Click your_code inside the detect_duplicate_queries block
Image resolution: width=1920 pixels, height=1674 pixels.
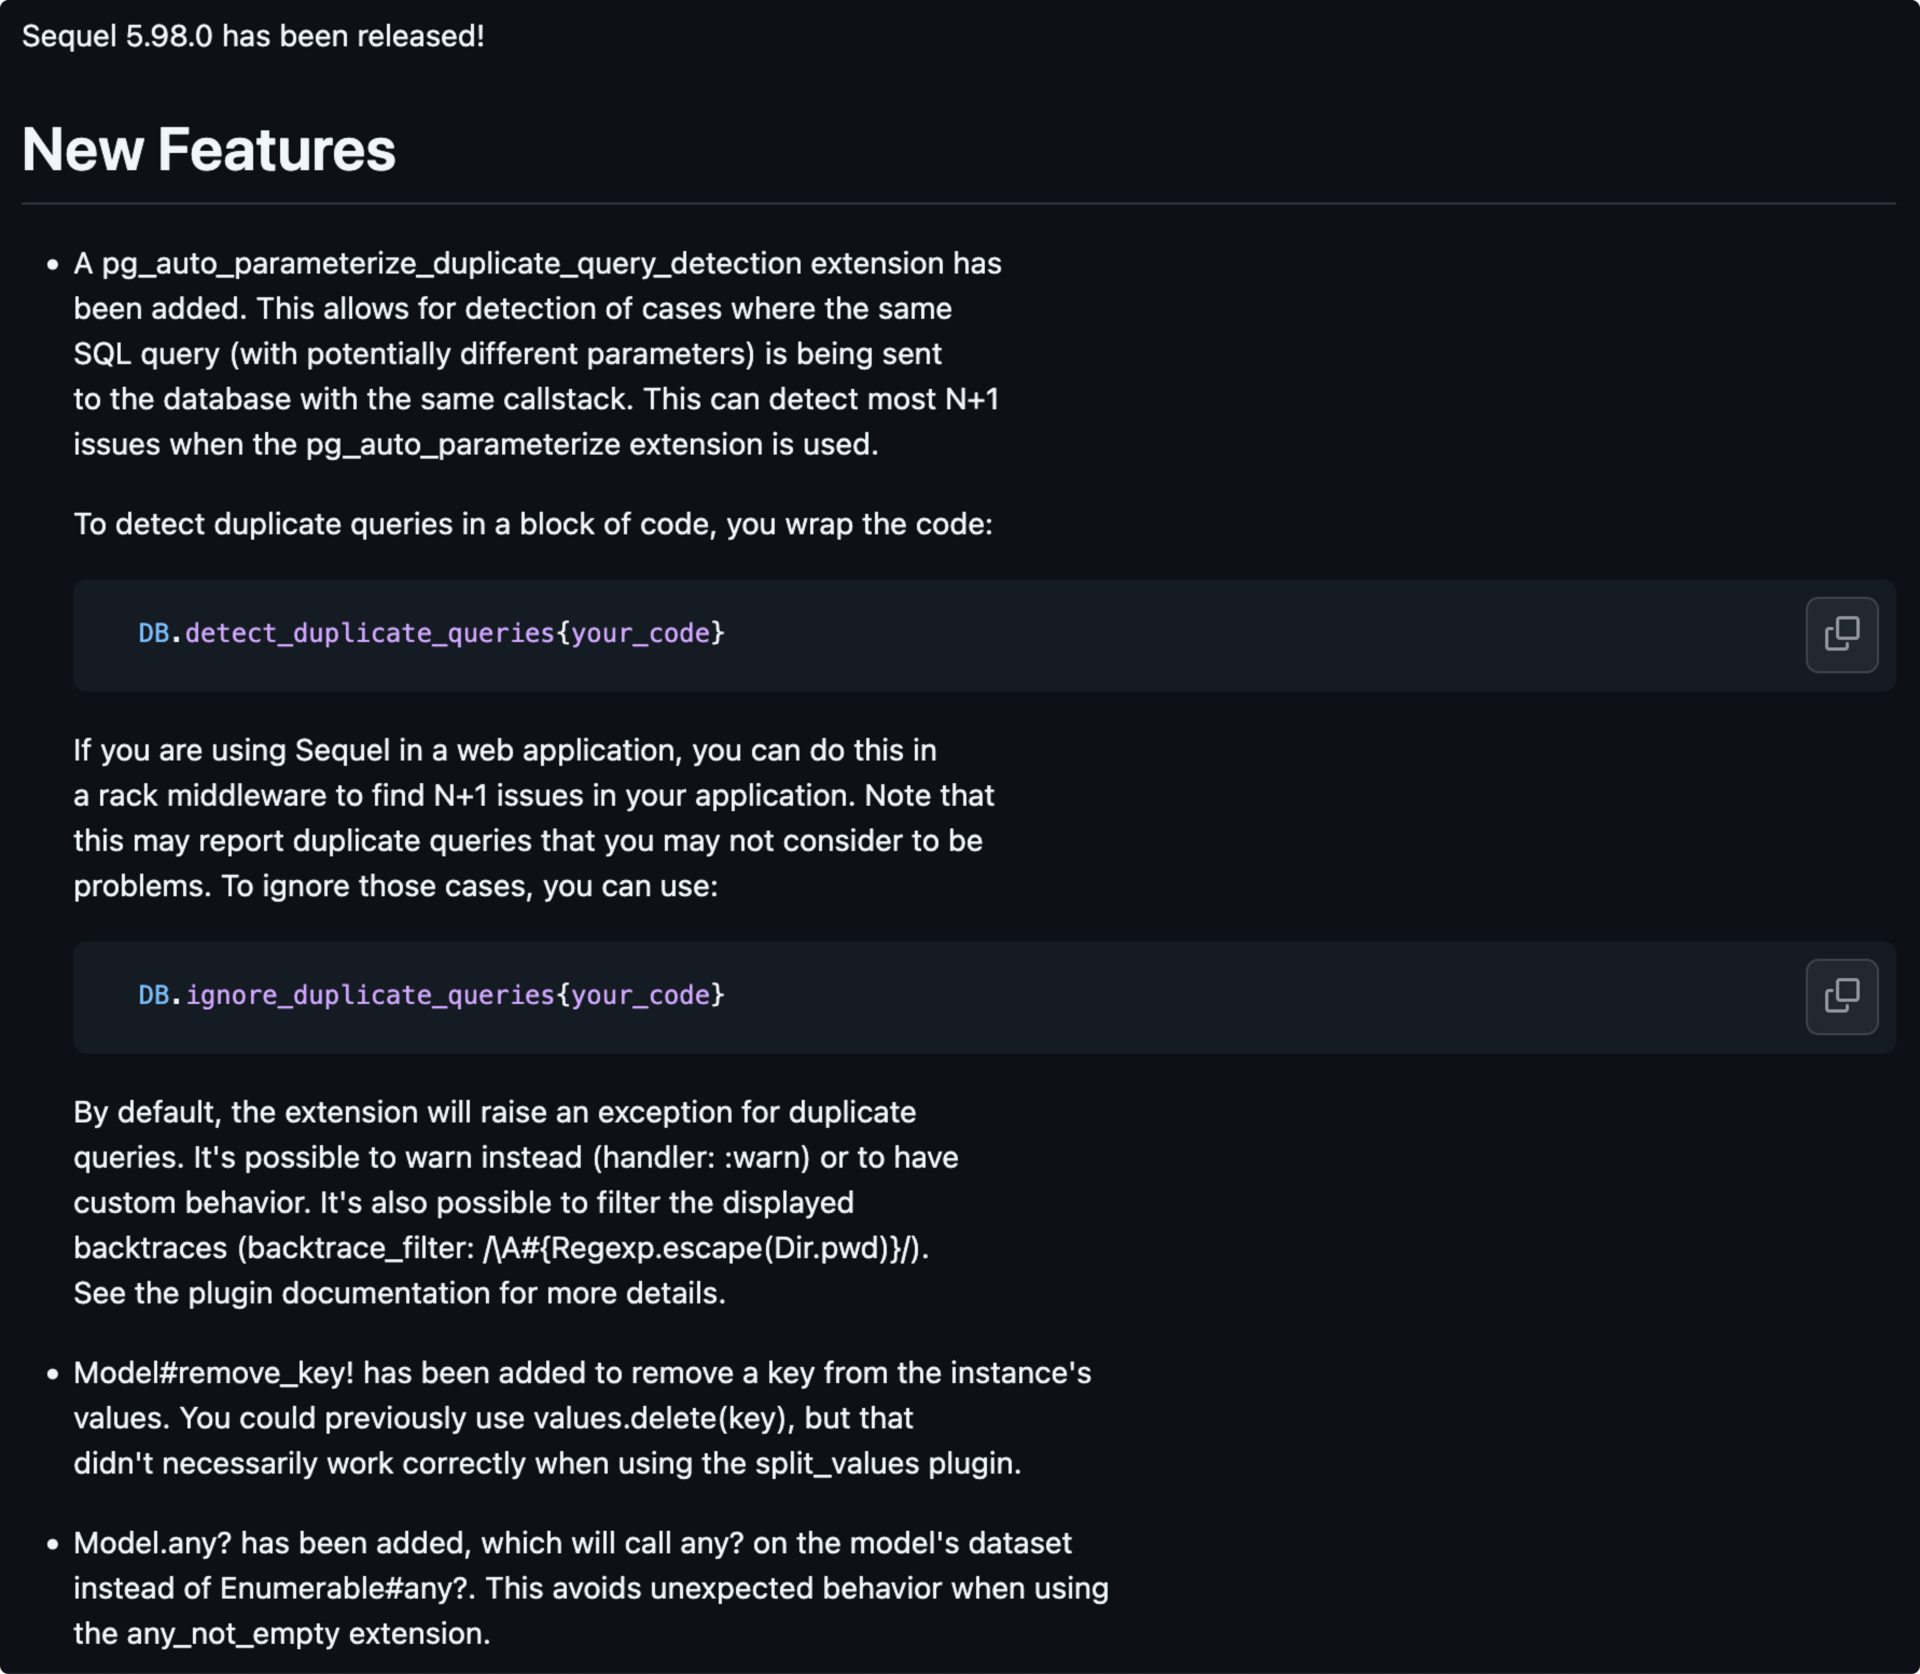[640, 634]
